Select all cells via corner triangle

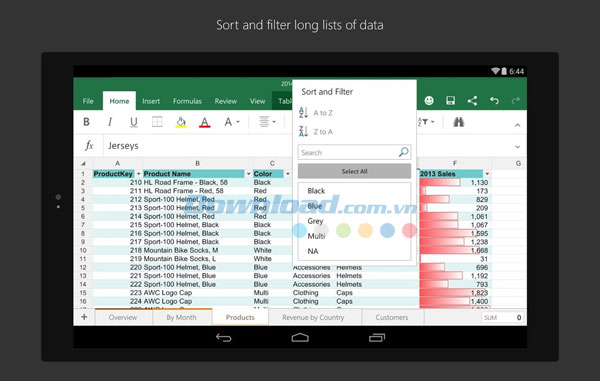[x=83, y=164]
